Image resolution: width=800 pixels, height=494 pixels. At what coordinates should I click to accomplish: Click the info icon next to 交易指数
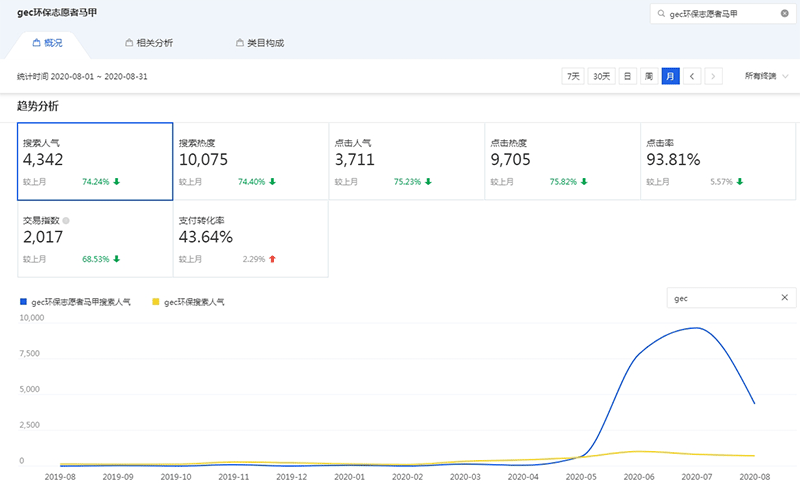click(x=67, y=220)
